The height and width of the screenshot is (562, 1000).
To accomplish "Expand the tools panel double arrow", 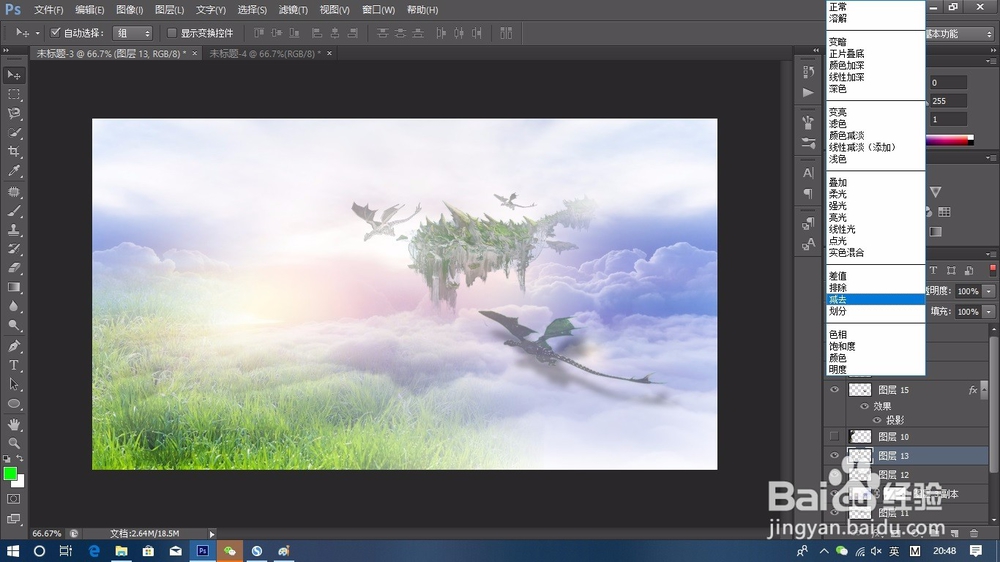I will 6,50.
